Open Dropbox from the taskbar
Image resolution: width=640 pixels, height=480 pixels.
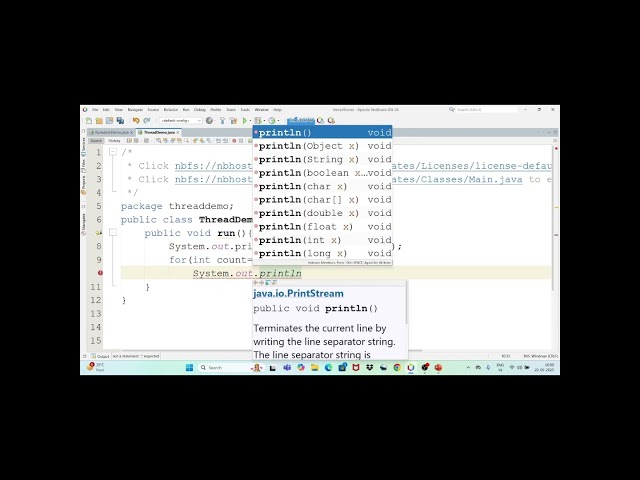[370, 368]
